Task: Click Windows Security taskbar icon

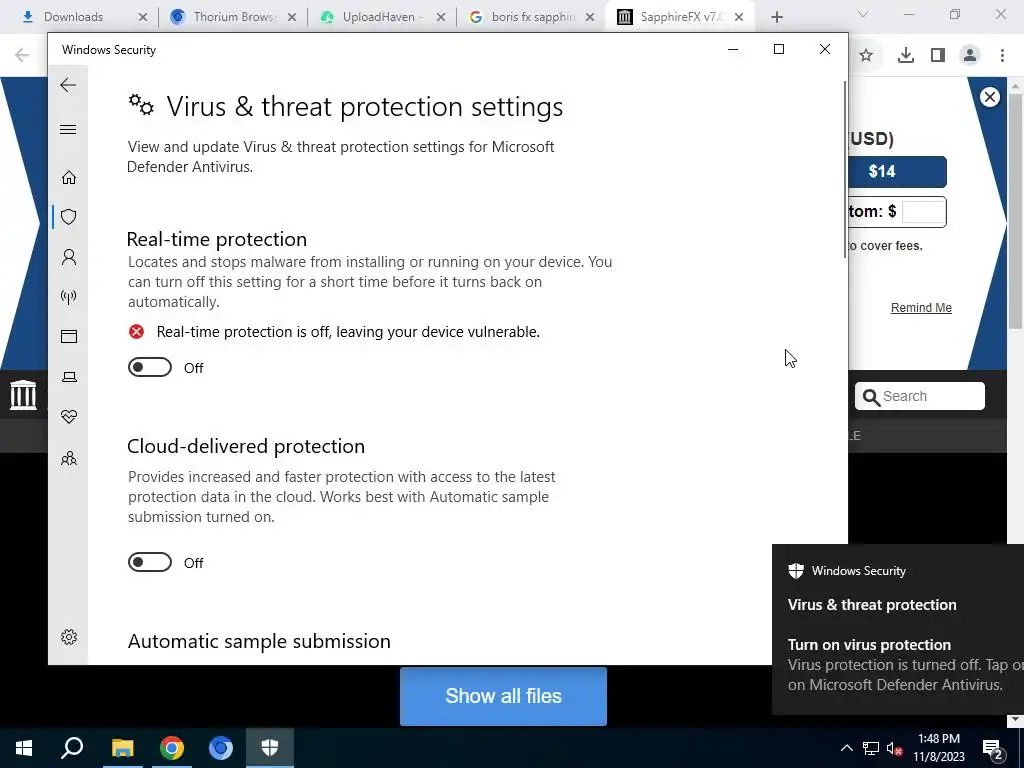Action: tap(270, 748)
